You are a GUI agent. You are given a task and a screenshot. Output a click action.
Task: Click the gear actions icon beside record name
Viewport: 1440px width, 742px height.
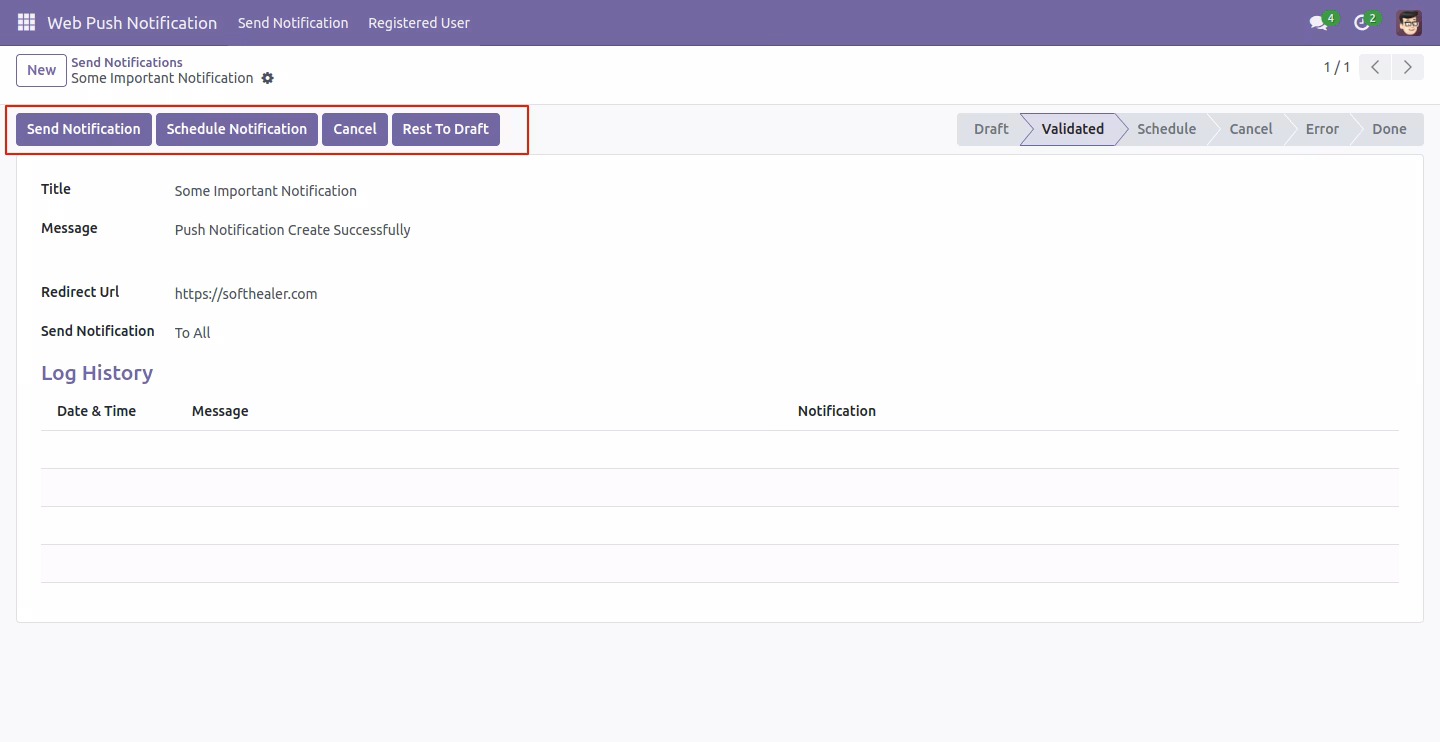(267, 78)
